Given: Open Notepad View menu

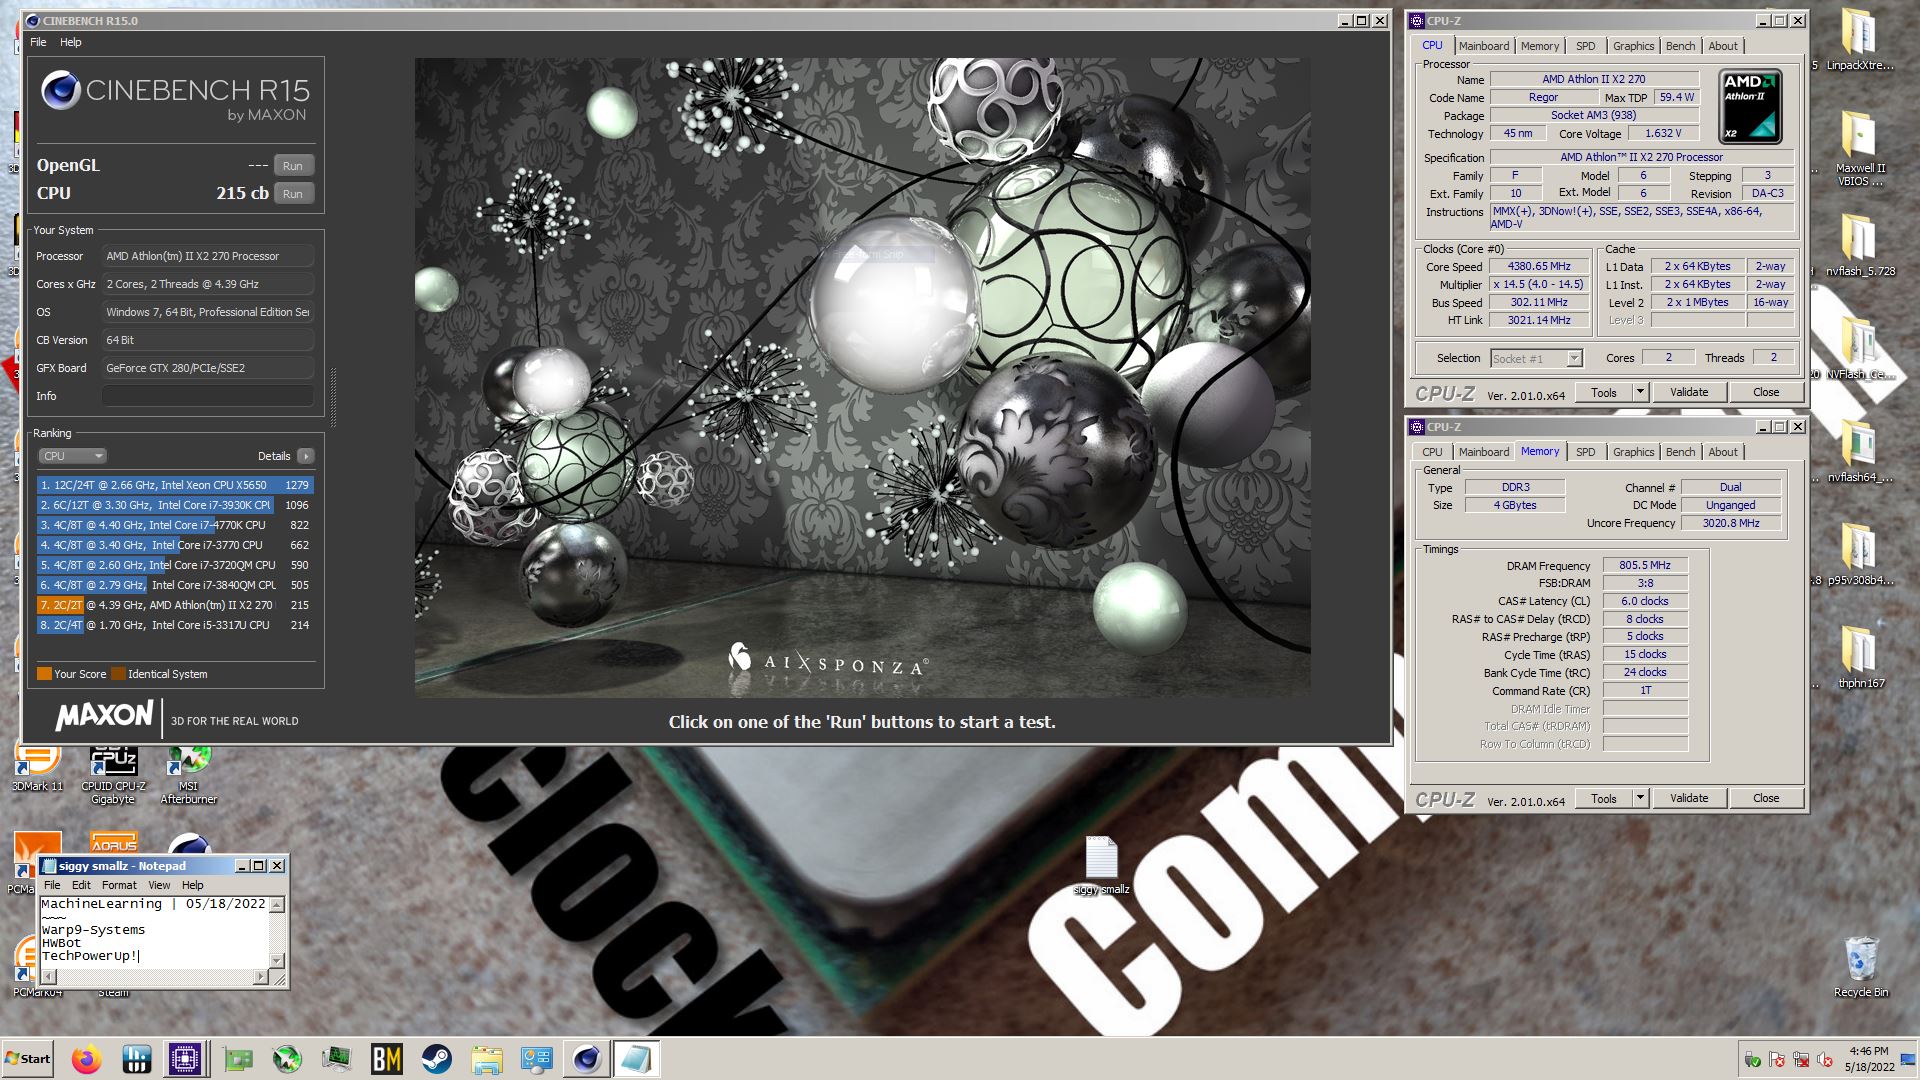Looking at the screenshot, I should pos(159,885).
